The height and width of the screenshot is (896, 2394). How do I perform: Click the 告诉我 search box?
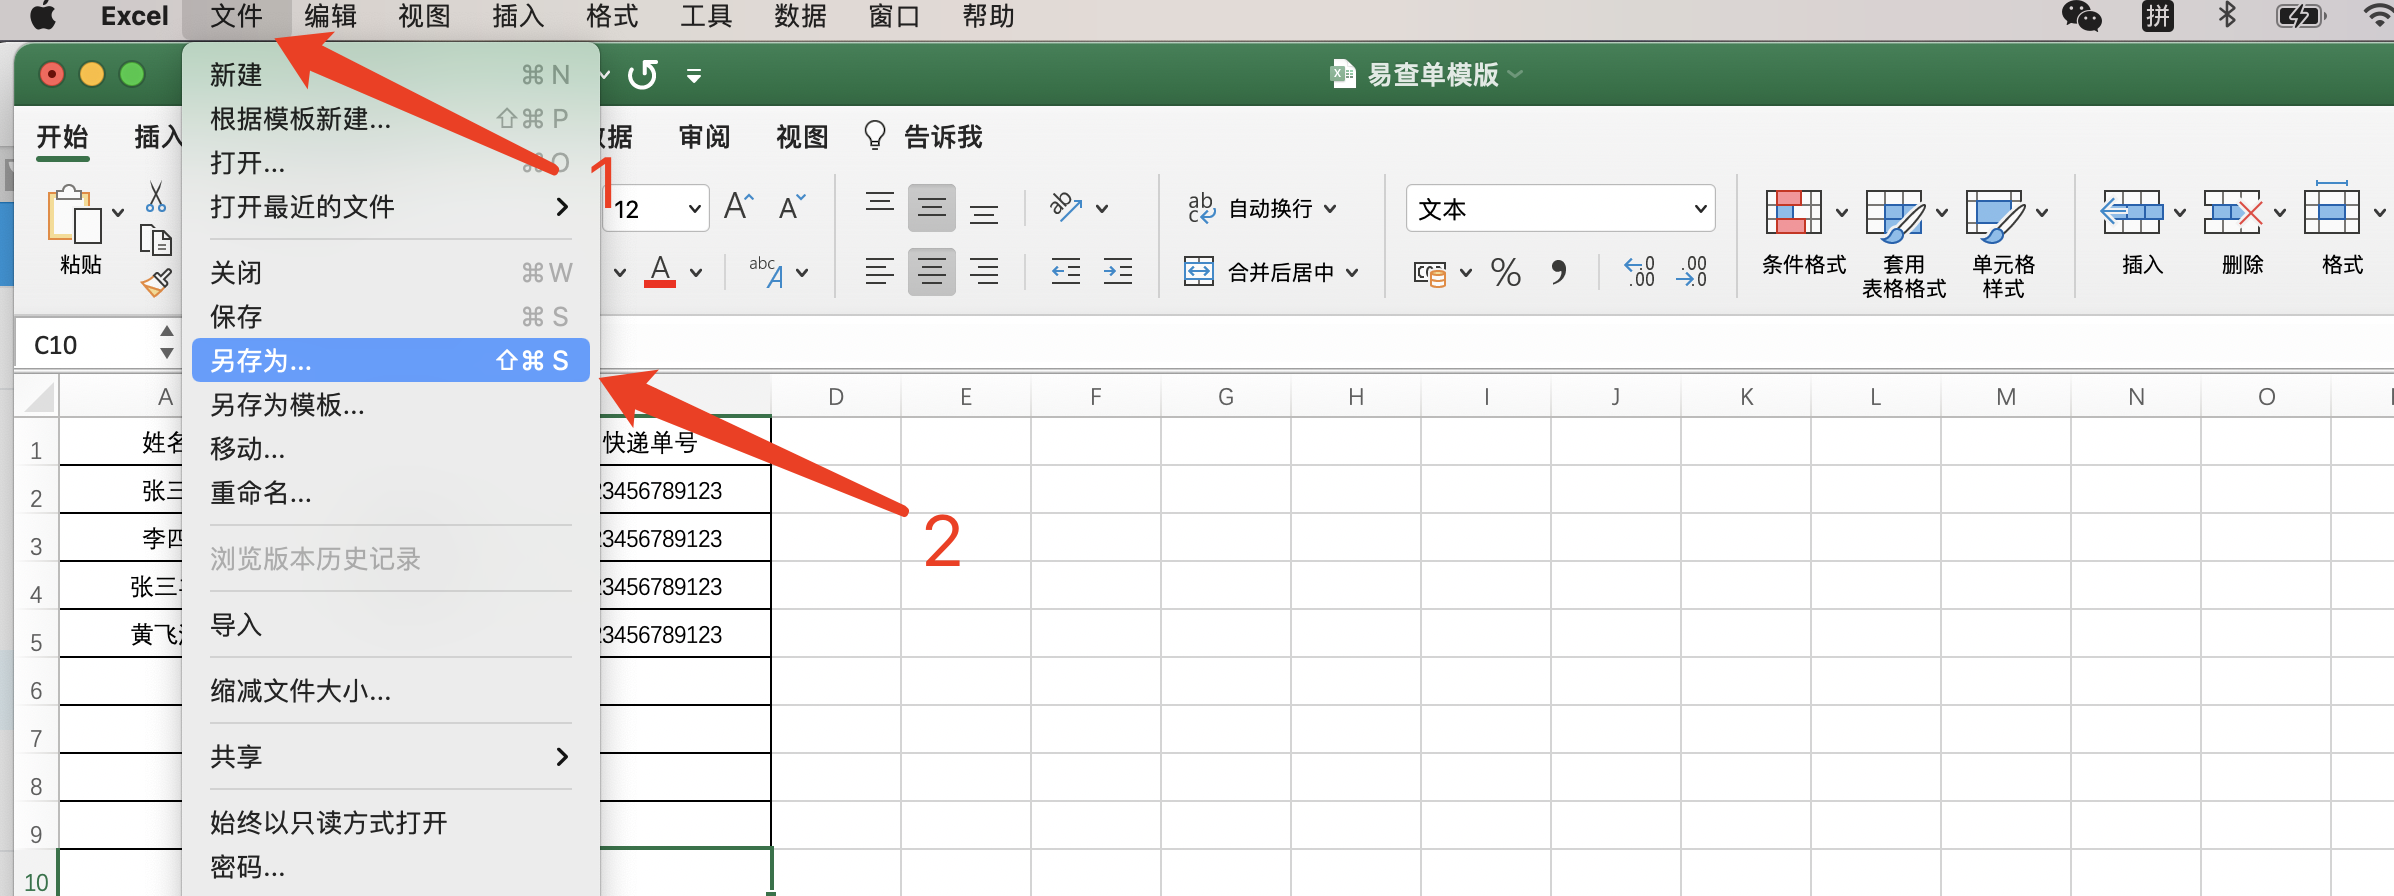pyautogui.click(x=922, y=137)
